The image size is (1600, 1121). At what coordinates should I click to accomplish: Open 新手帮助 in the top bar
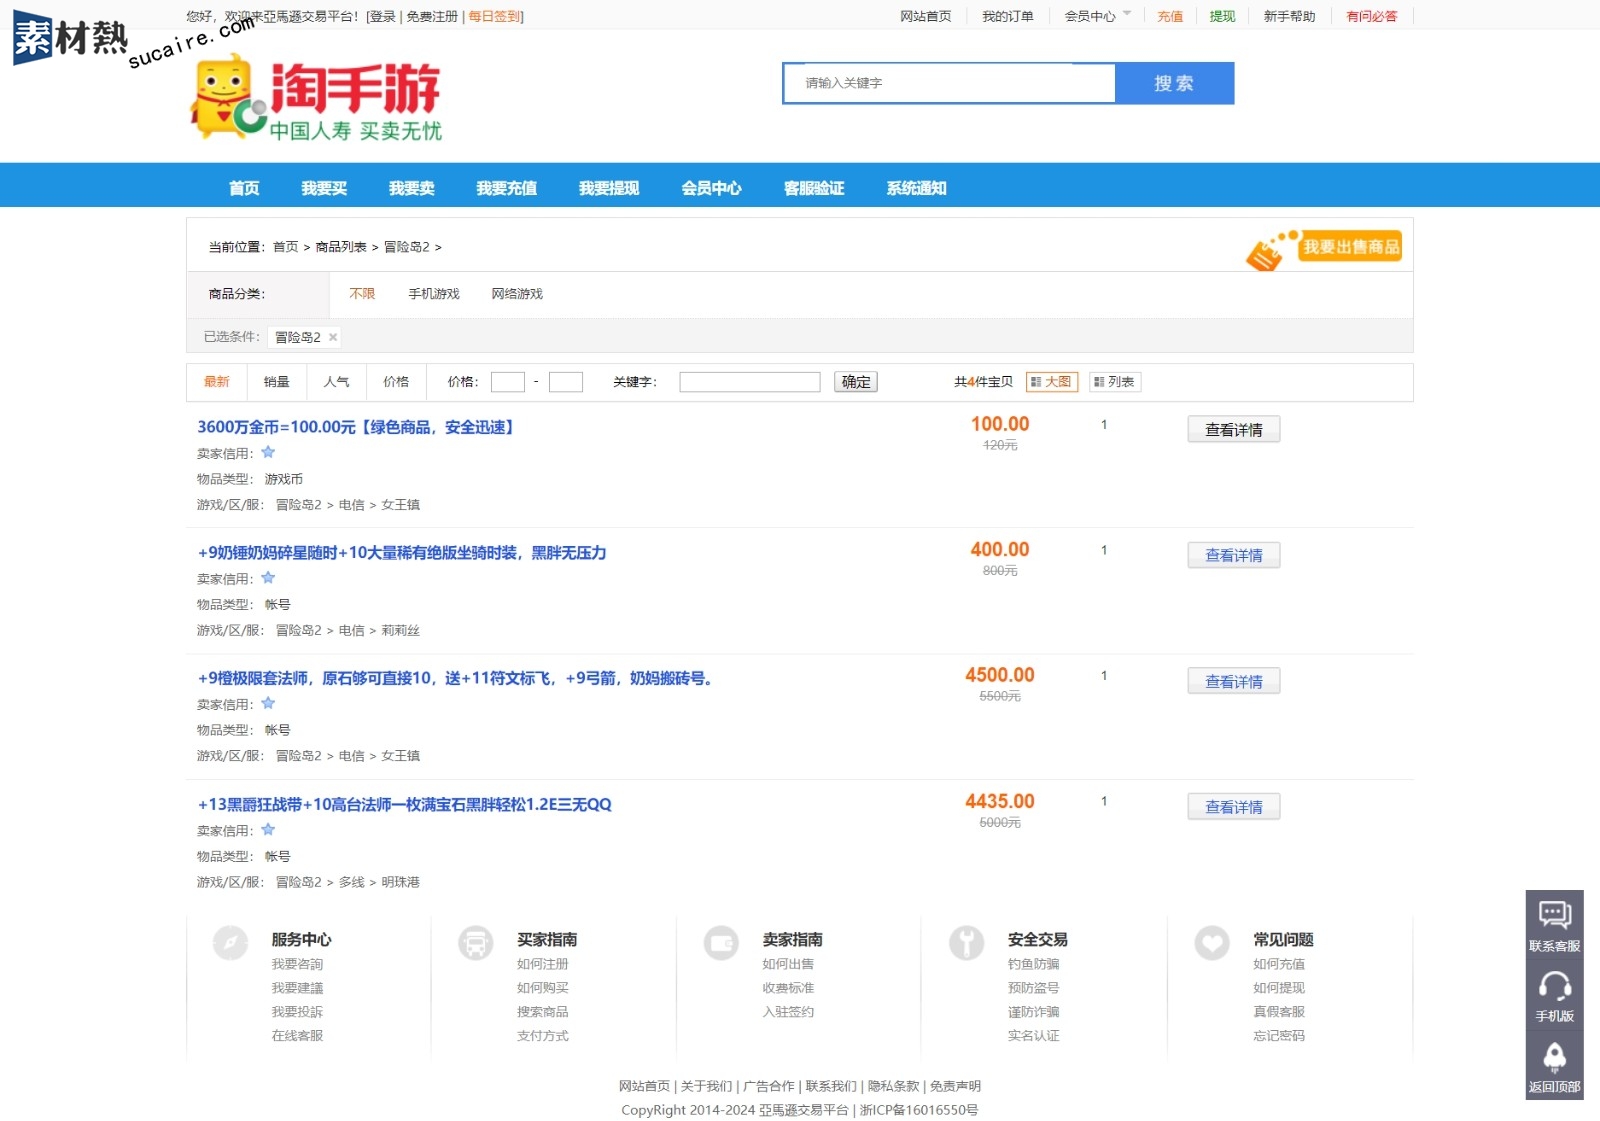[x=1290, y=16]
